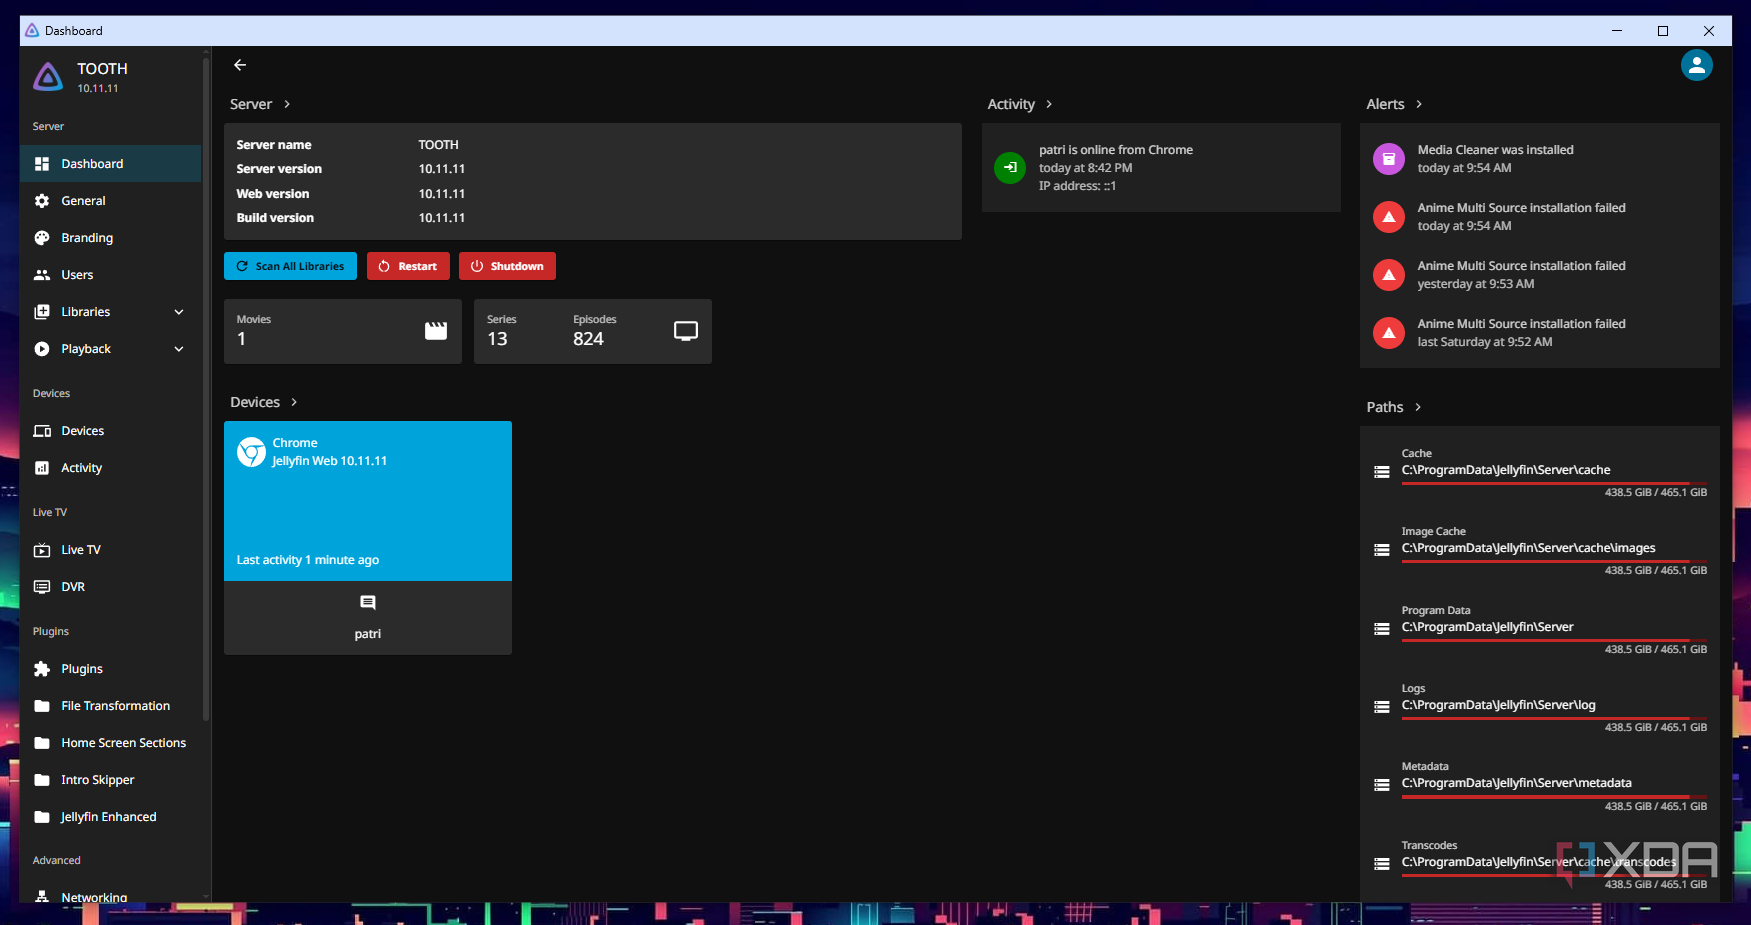This screenshot has height=925, width=1751.
Task: Click red warning icon for last Saturday alert
Action: [x=1389, y=333]
